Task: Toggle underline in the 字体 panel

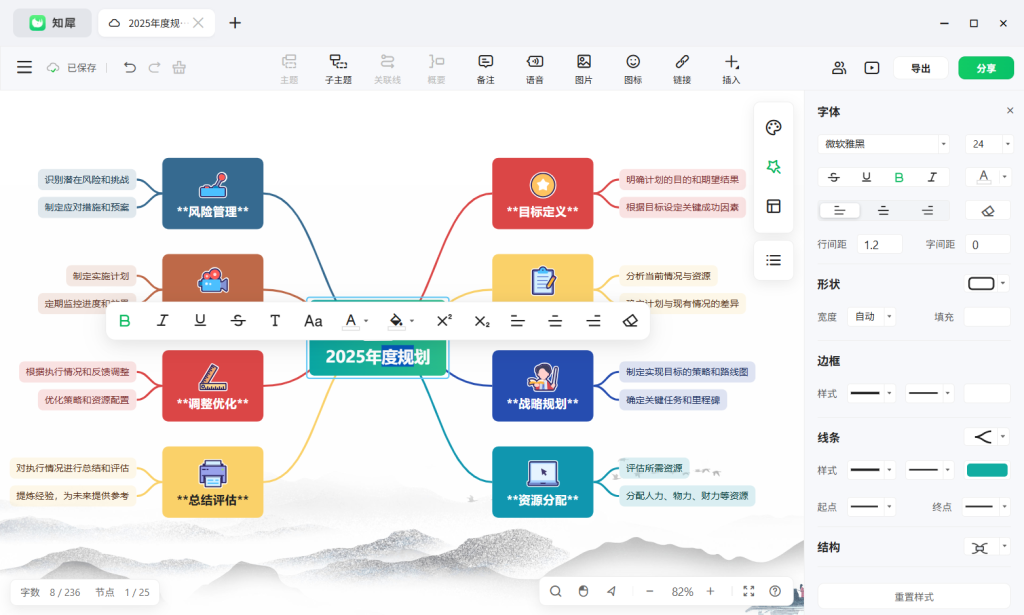Action: tap(867, 177)
